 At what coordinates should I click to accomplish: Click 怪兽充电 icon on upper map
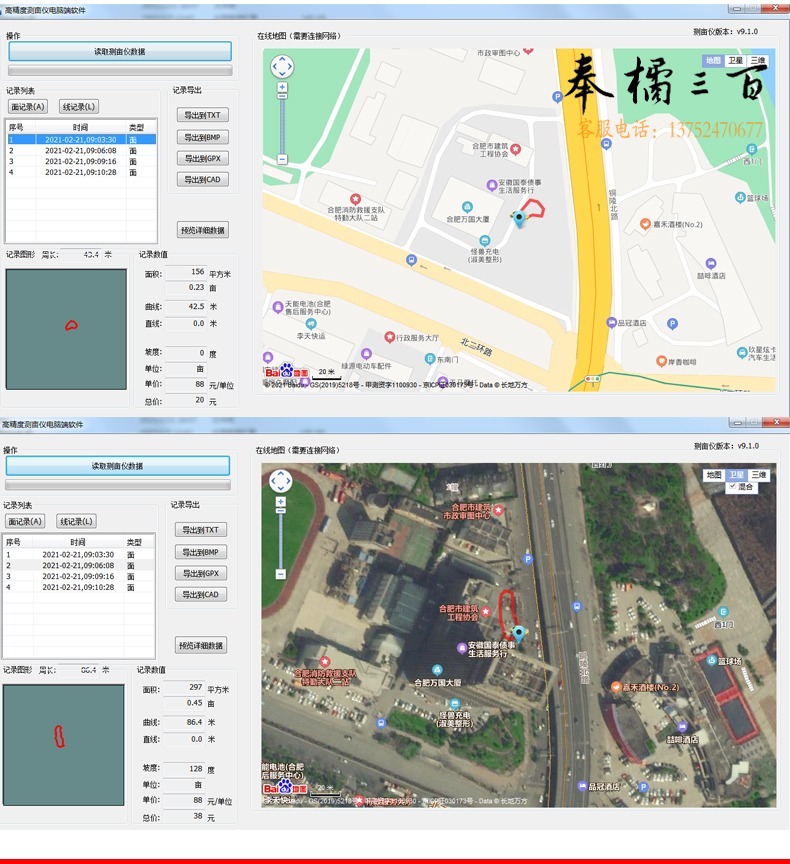point(485,240)
